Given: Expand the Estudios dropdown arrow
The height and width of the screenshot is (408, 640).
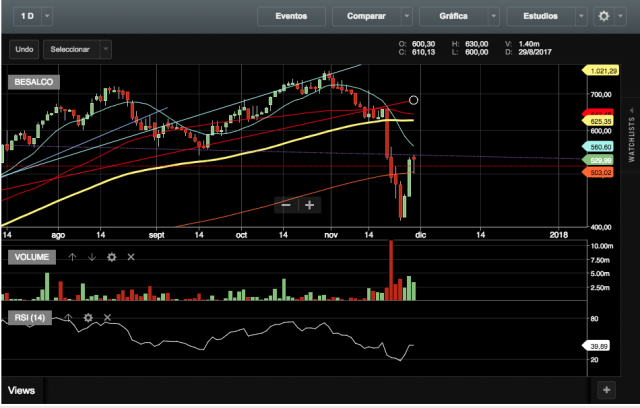Looking at the screenshot, I should click(581, 16).
